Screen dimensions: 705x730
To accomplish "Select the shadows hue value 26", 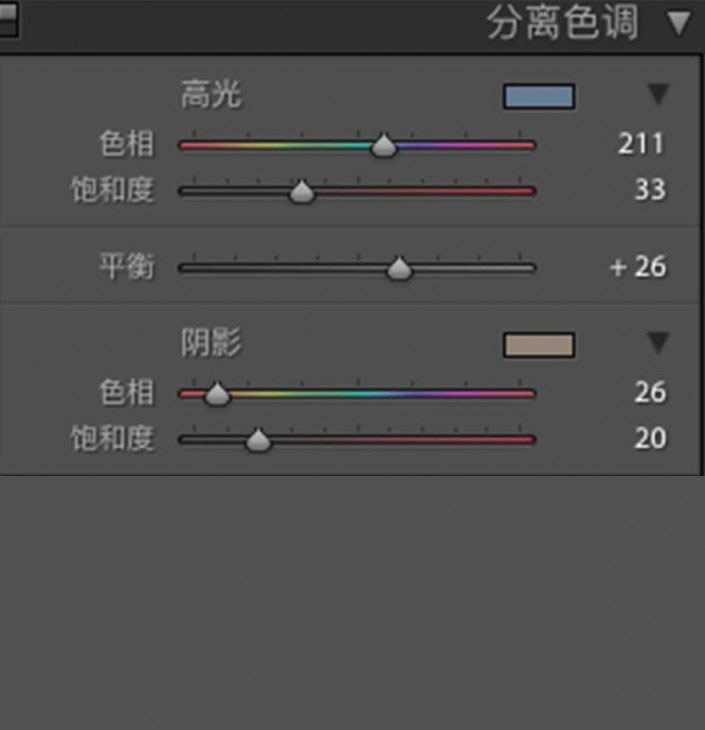I will coord(649,392).
